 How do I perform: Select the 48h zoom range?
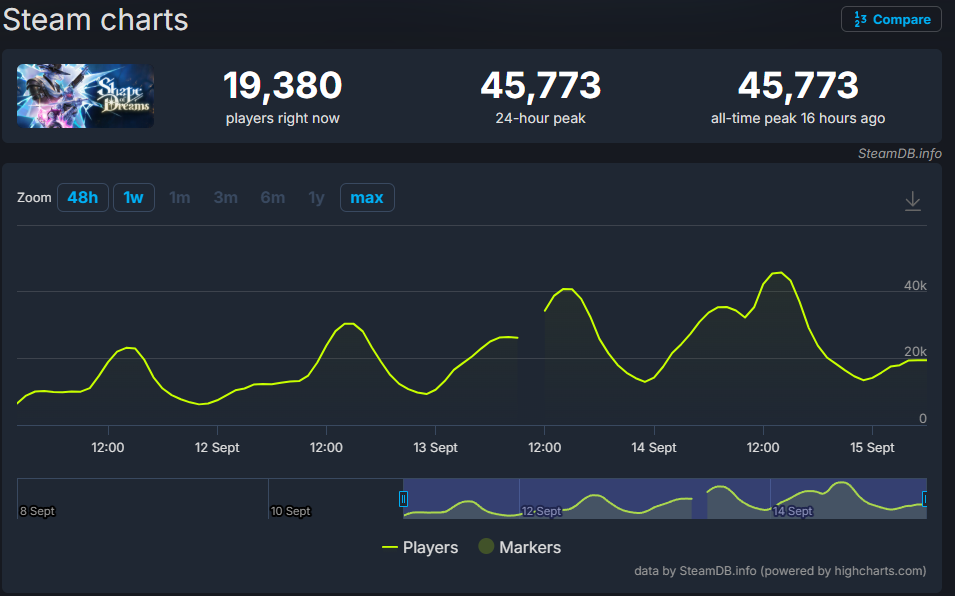82,198
